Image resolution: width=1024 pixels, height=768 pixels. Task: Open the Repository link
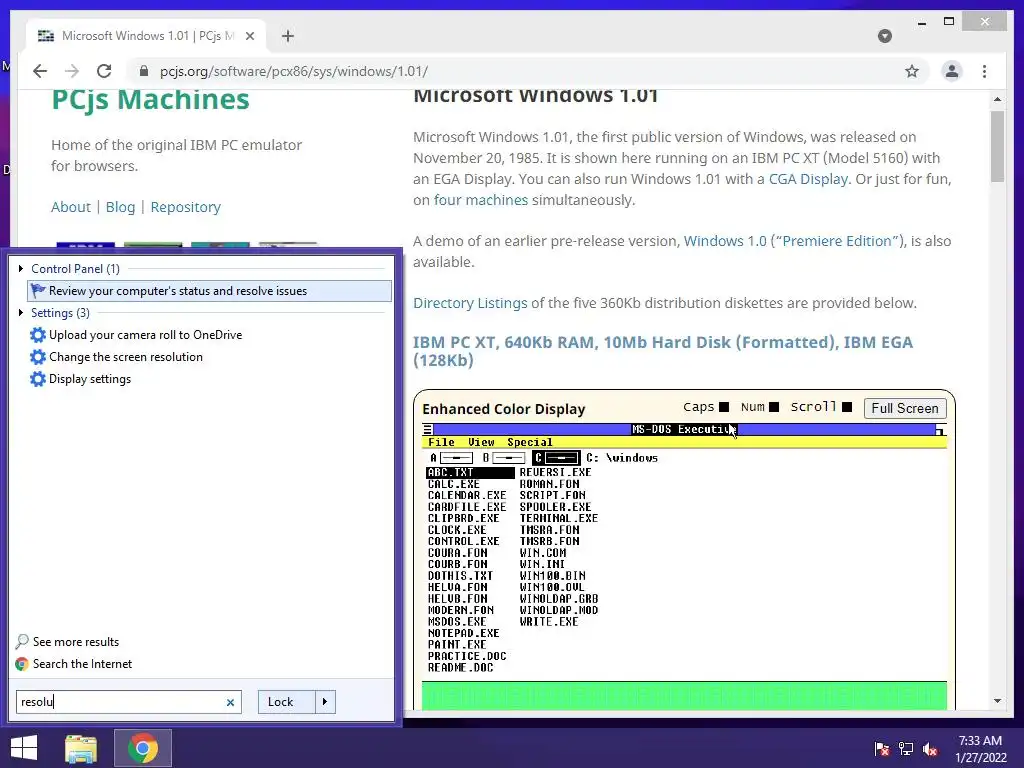185,207
